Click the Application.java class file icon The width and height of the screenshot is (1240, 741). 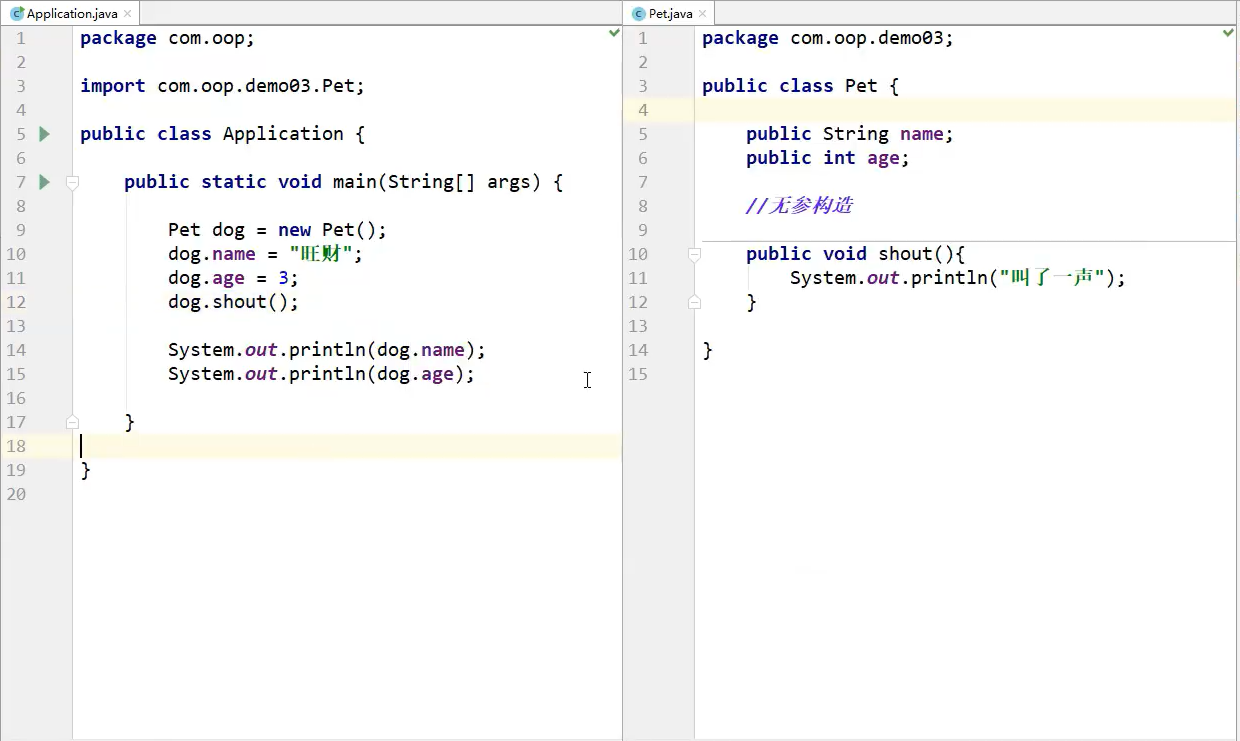point(17,14)
